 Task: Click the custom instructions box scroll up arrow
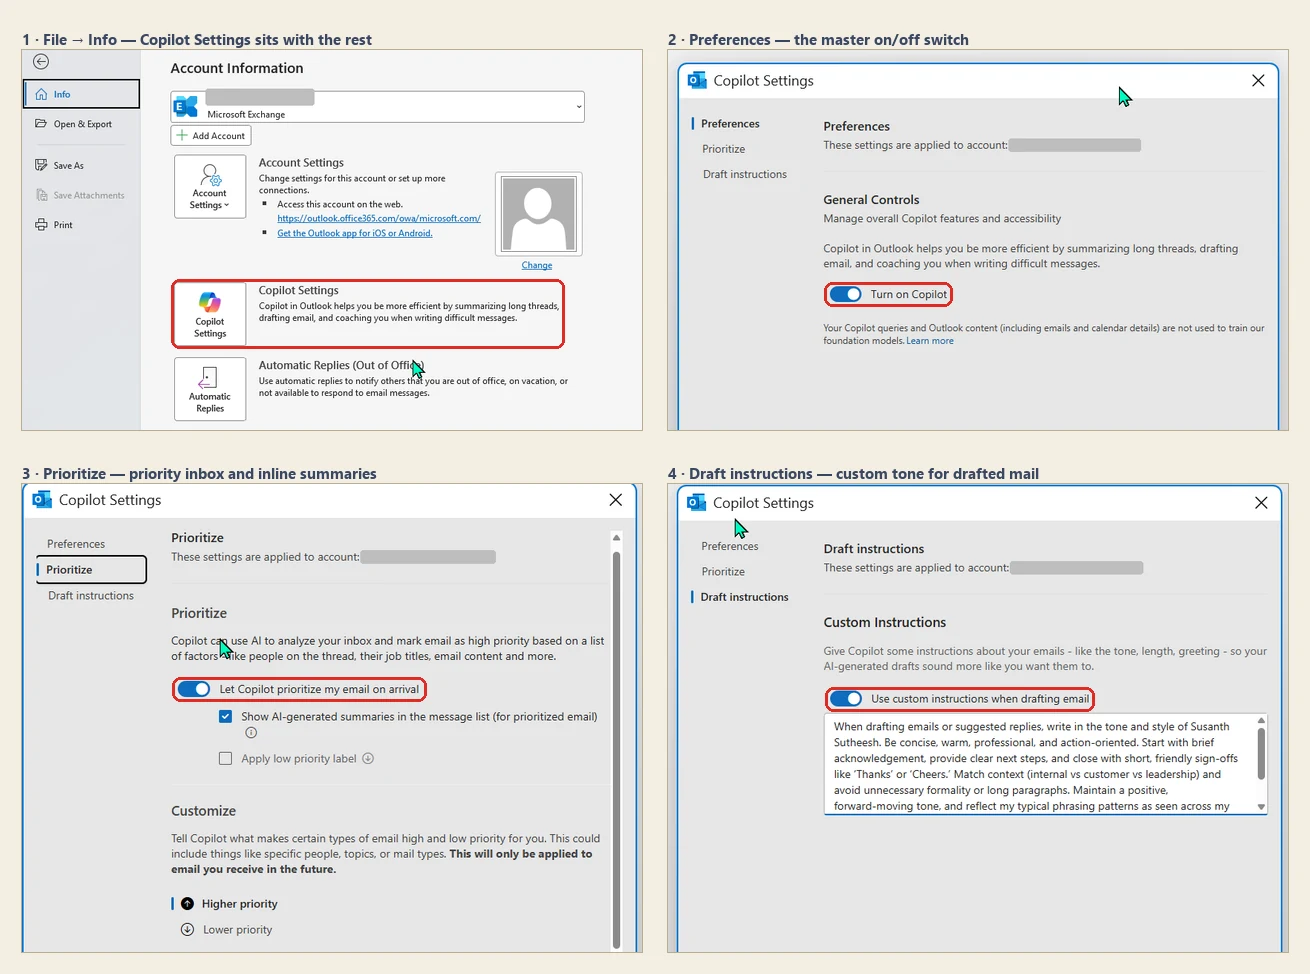pos(1261,720)
